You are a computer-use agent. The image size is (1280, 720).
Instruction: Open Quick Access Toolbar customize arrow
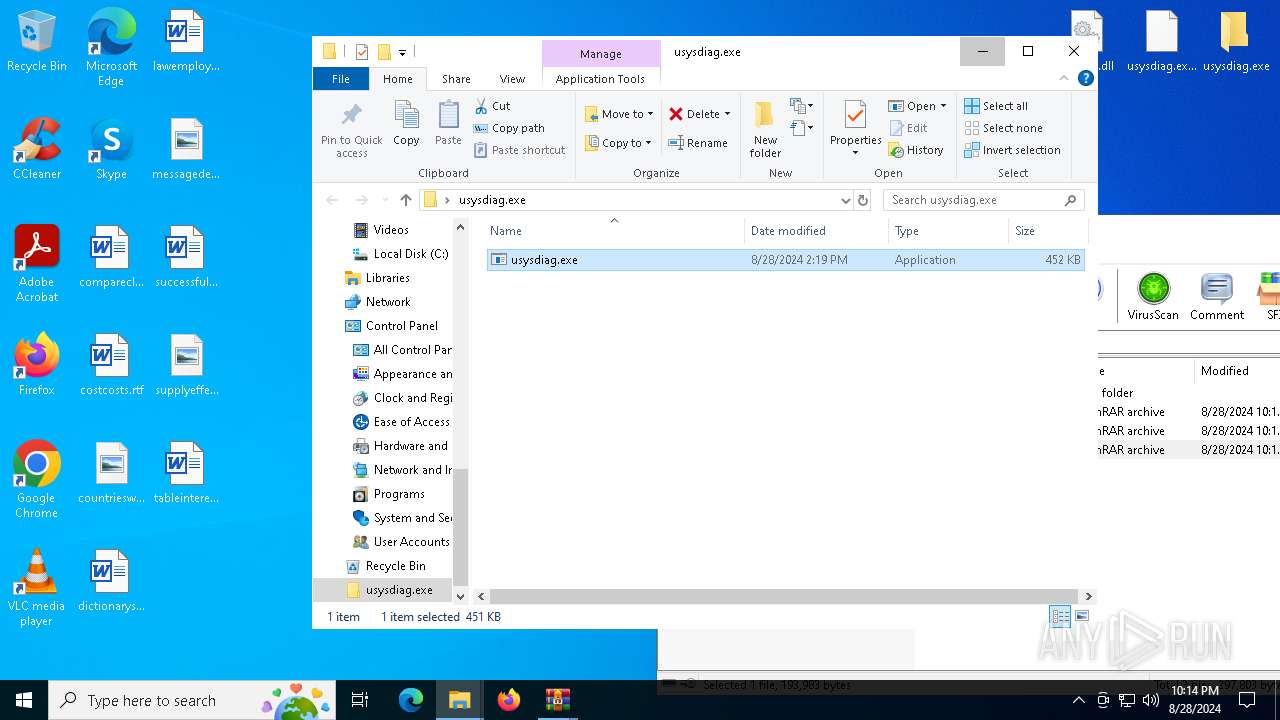point(402,52)
